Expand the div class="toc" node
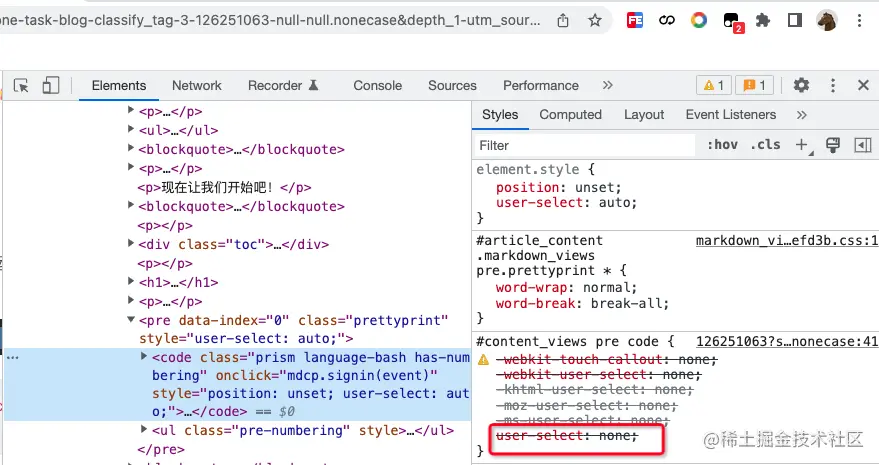879x465 pixels. (131, 243)
